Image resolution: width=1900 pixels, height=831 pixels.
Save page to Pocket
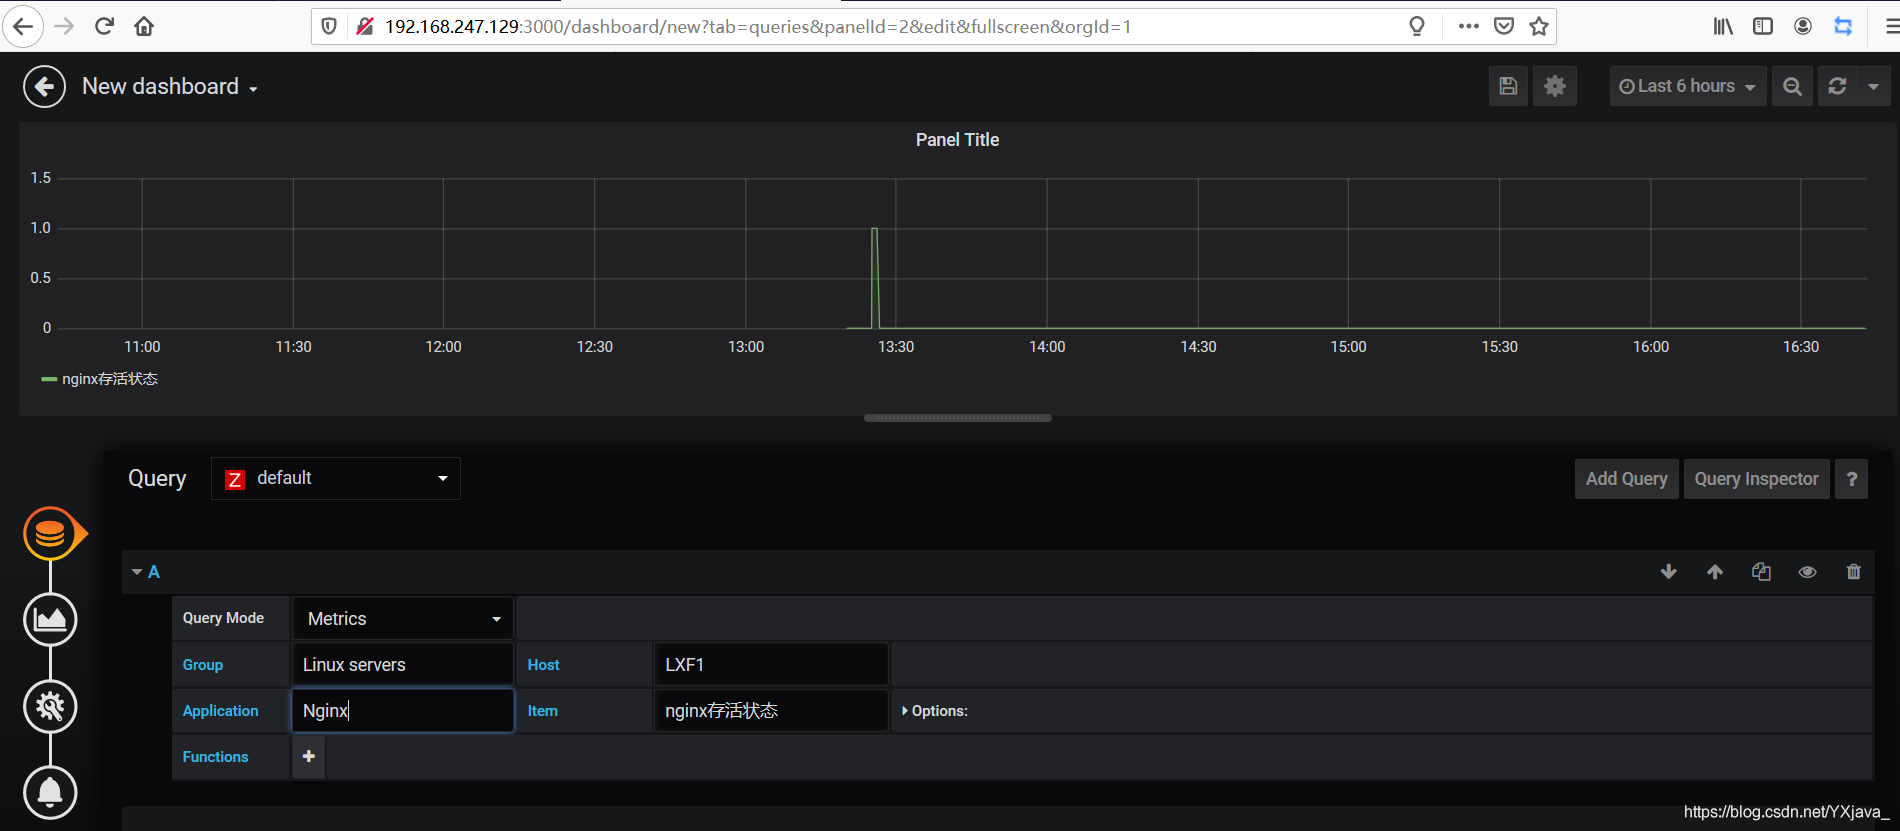[1504, 26]
